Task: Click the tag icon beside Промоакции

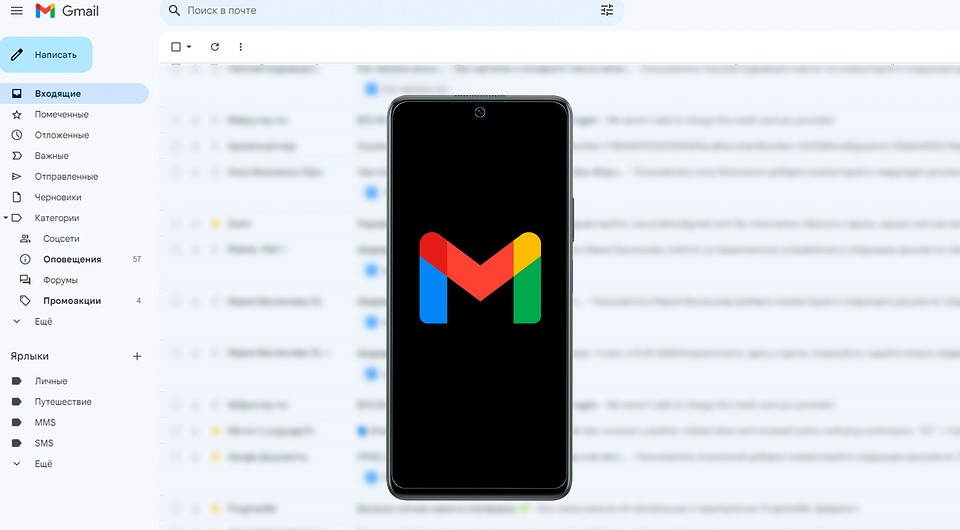Action: tap(25, 301)
